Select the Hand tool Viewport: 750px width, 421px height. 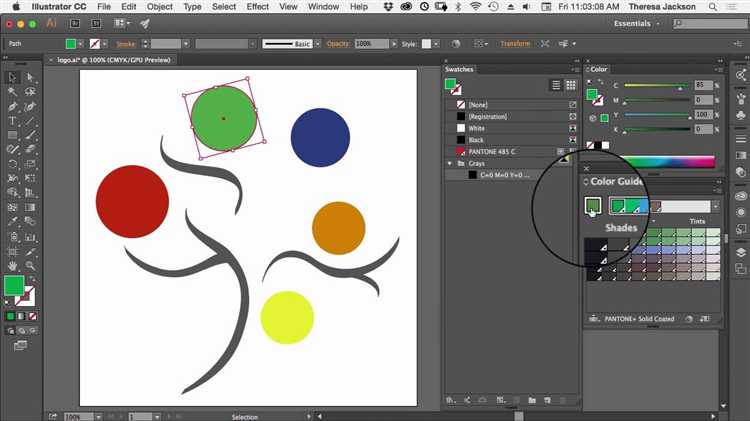[x=12, y=265]
